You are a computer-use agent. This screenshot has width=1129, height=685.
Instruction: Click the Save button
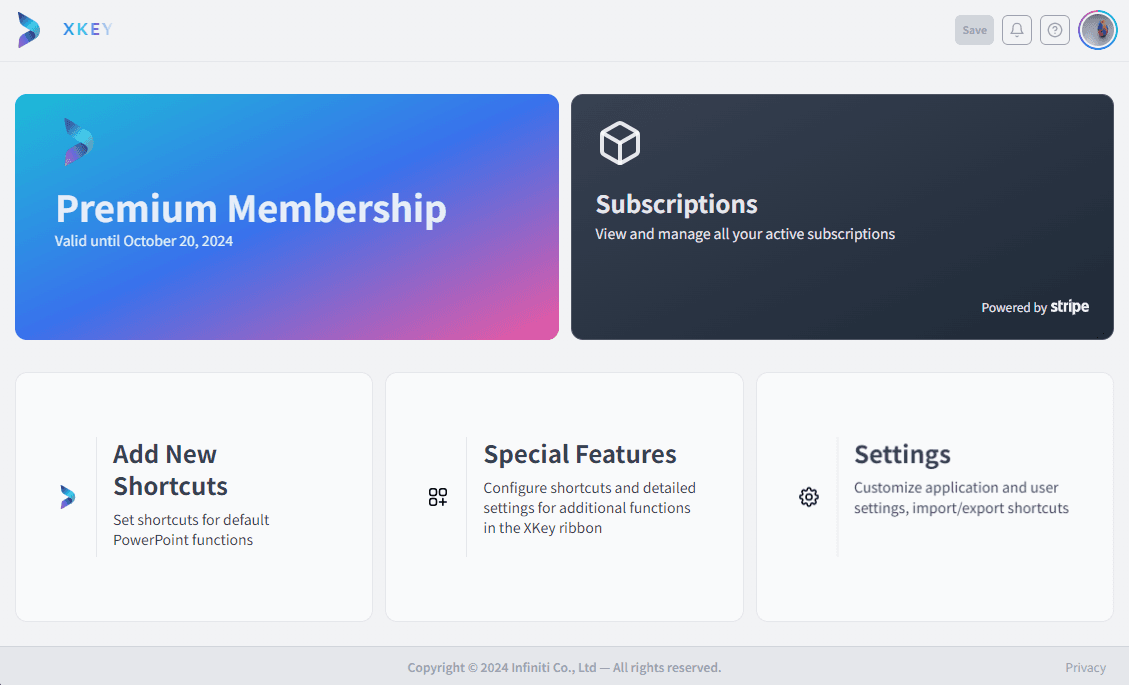[974, 30]
